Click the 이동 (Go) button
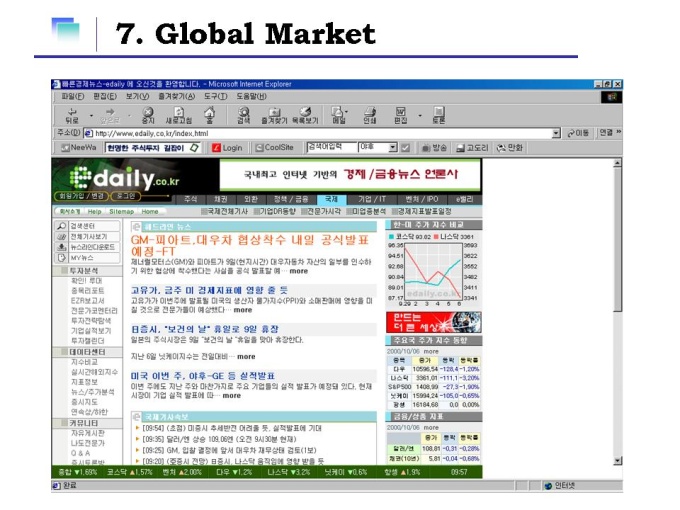The height and width of the screenshot is (510, 680). [x=578, y=133]
